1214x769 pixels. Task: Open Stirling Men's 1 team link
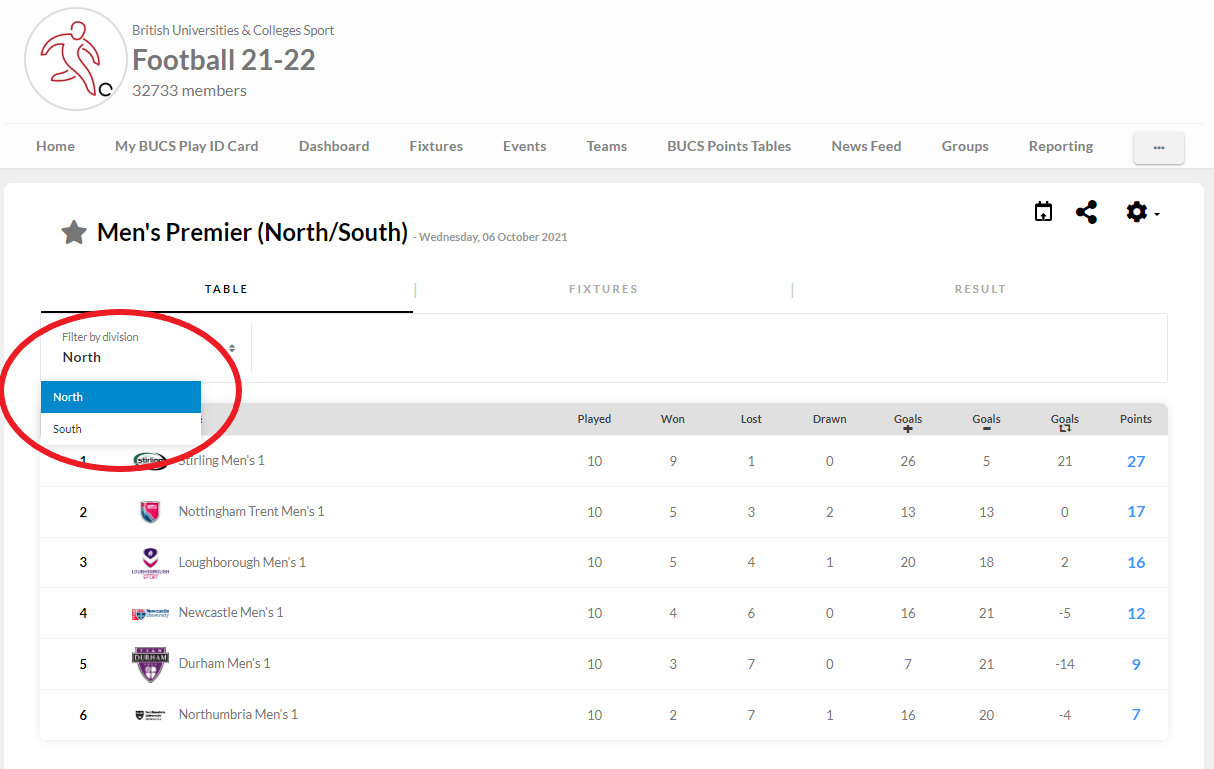(221, 461)
